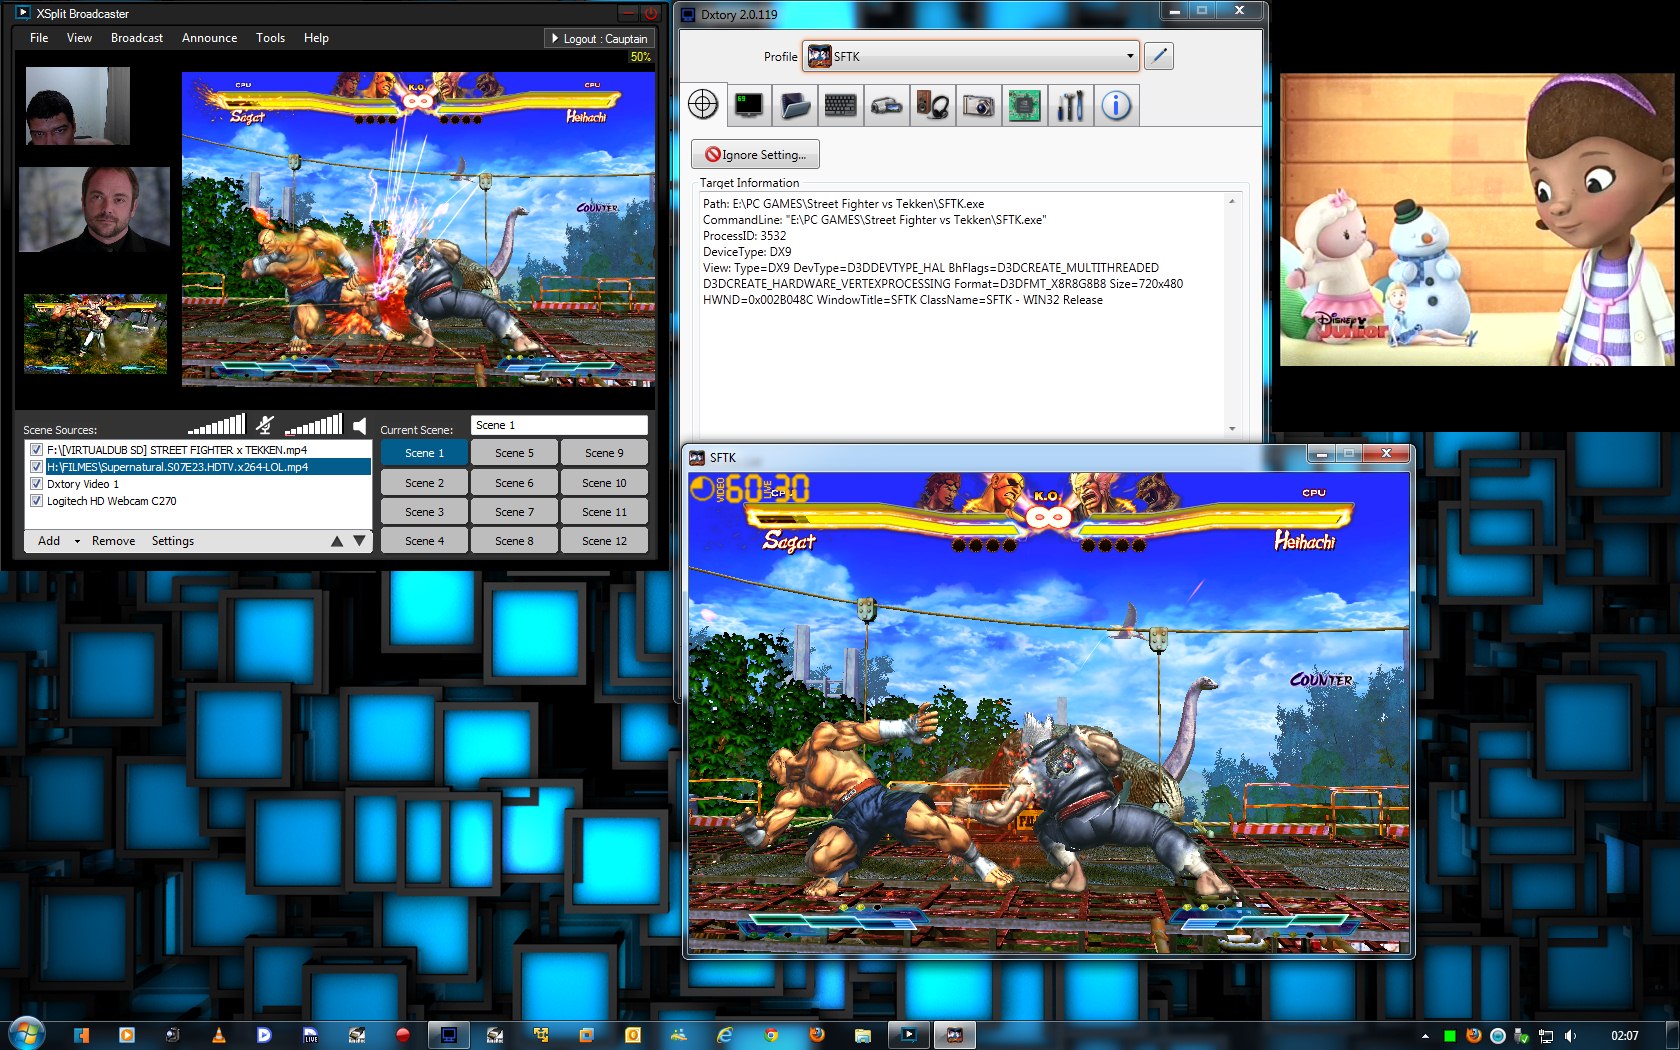Switch to Scene 8

point(515,541)
